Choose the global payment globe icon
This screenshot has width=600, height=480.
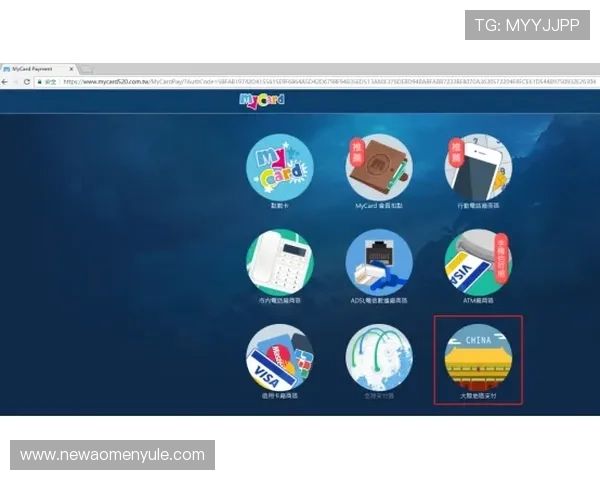(379, 357)
